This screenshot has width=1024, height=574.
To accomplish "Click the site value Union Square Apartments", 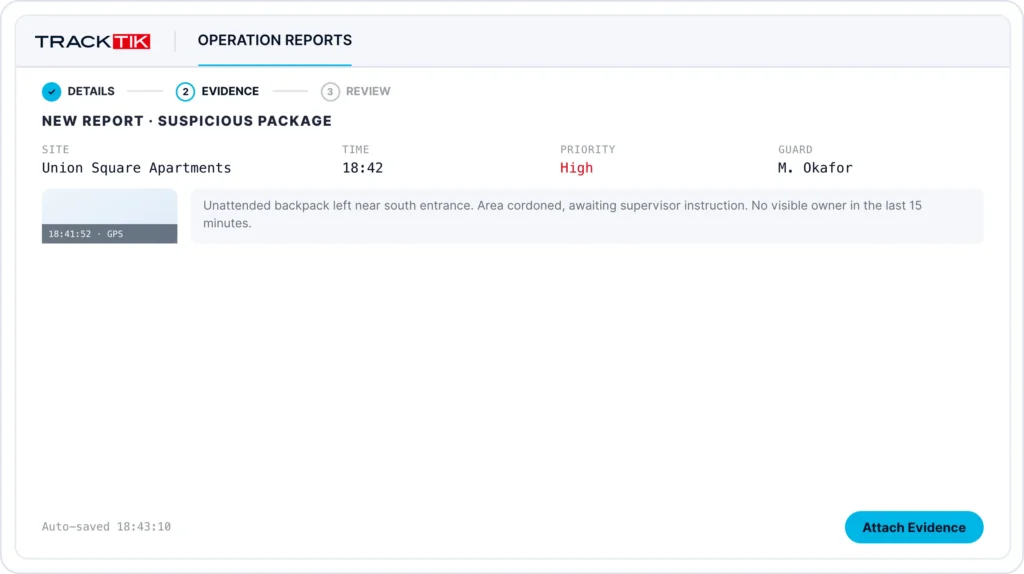I will pos(136,168).
